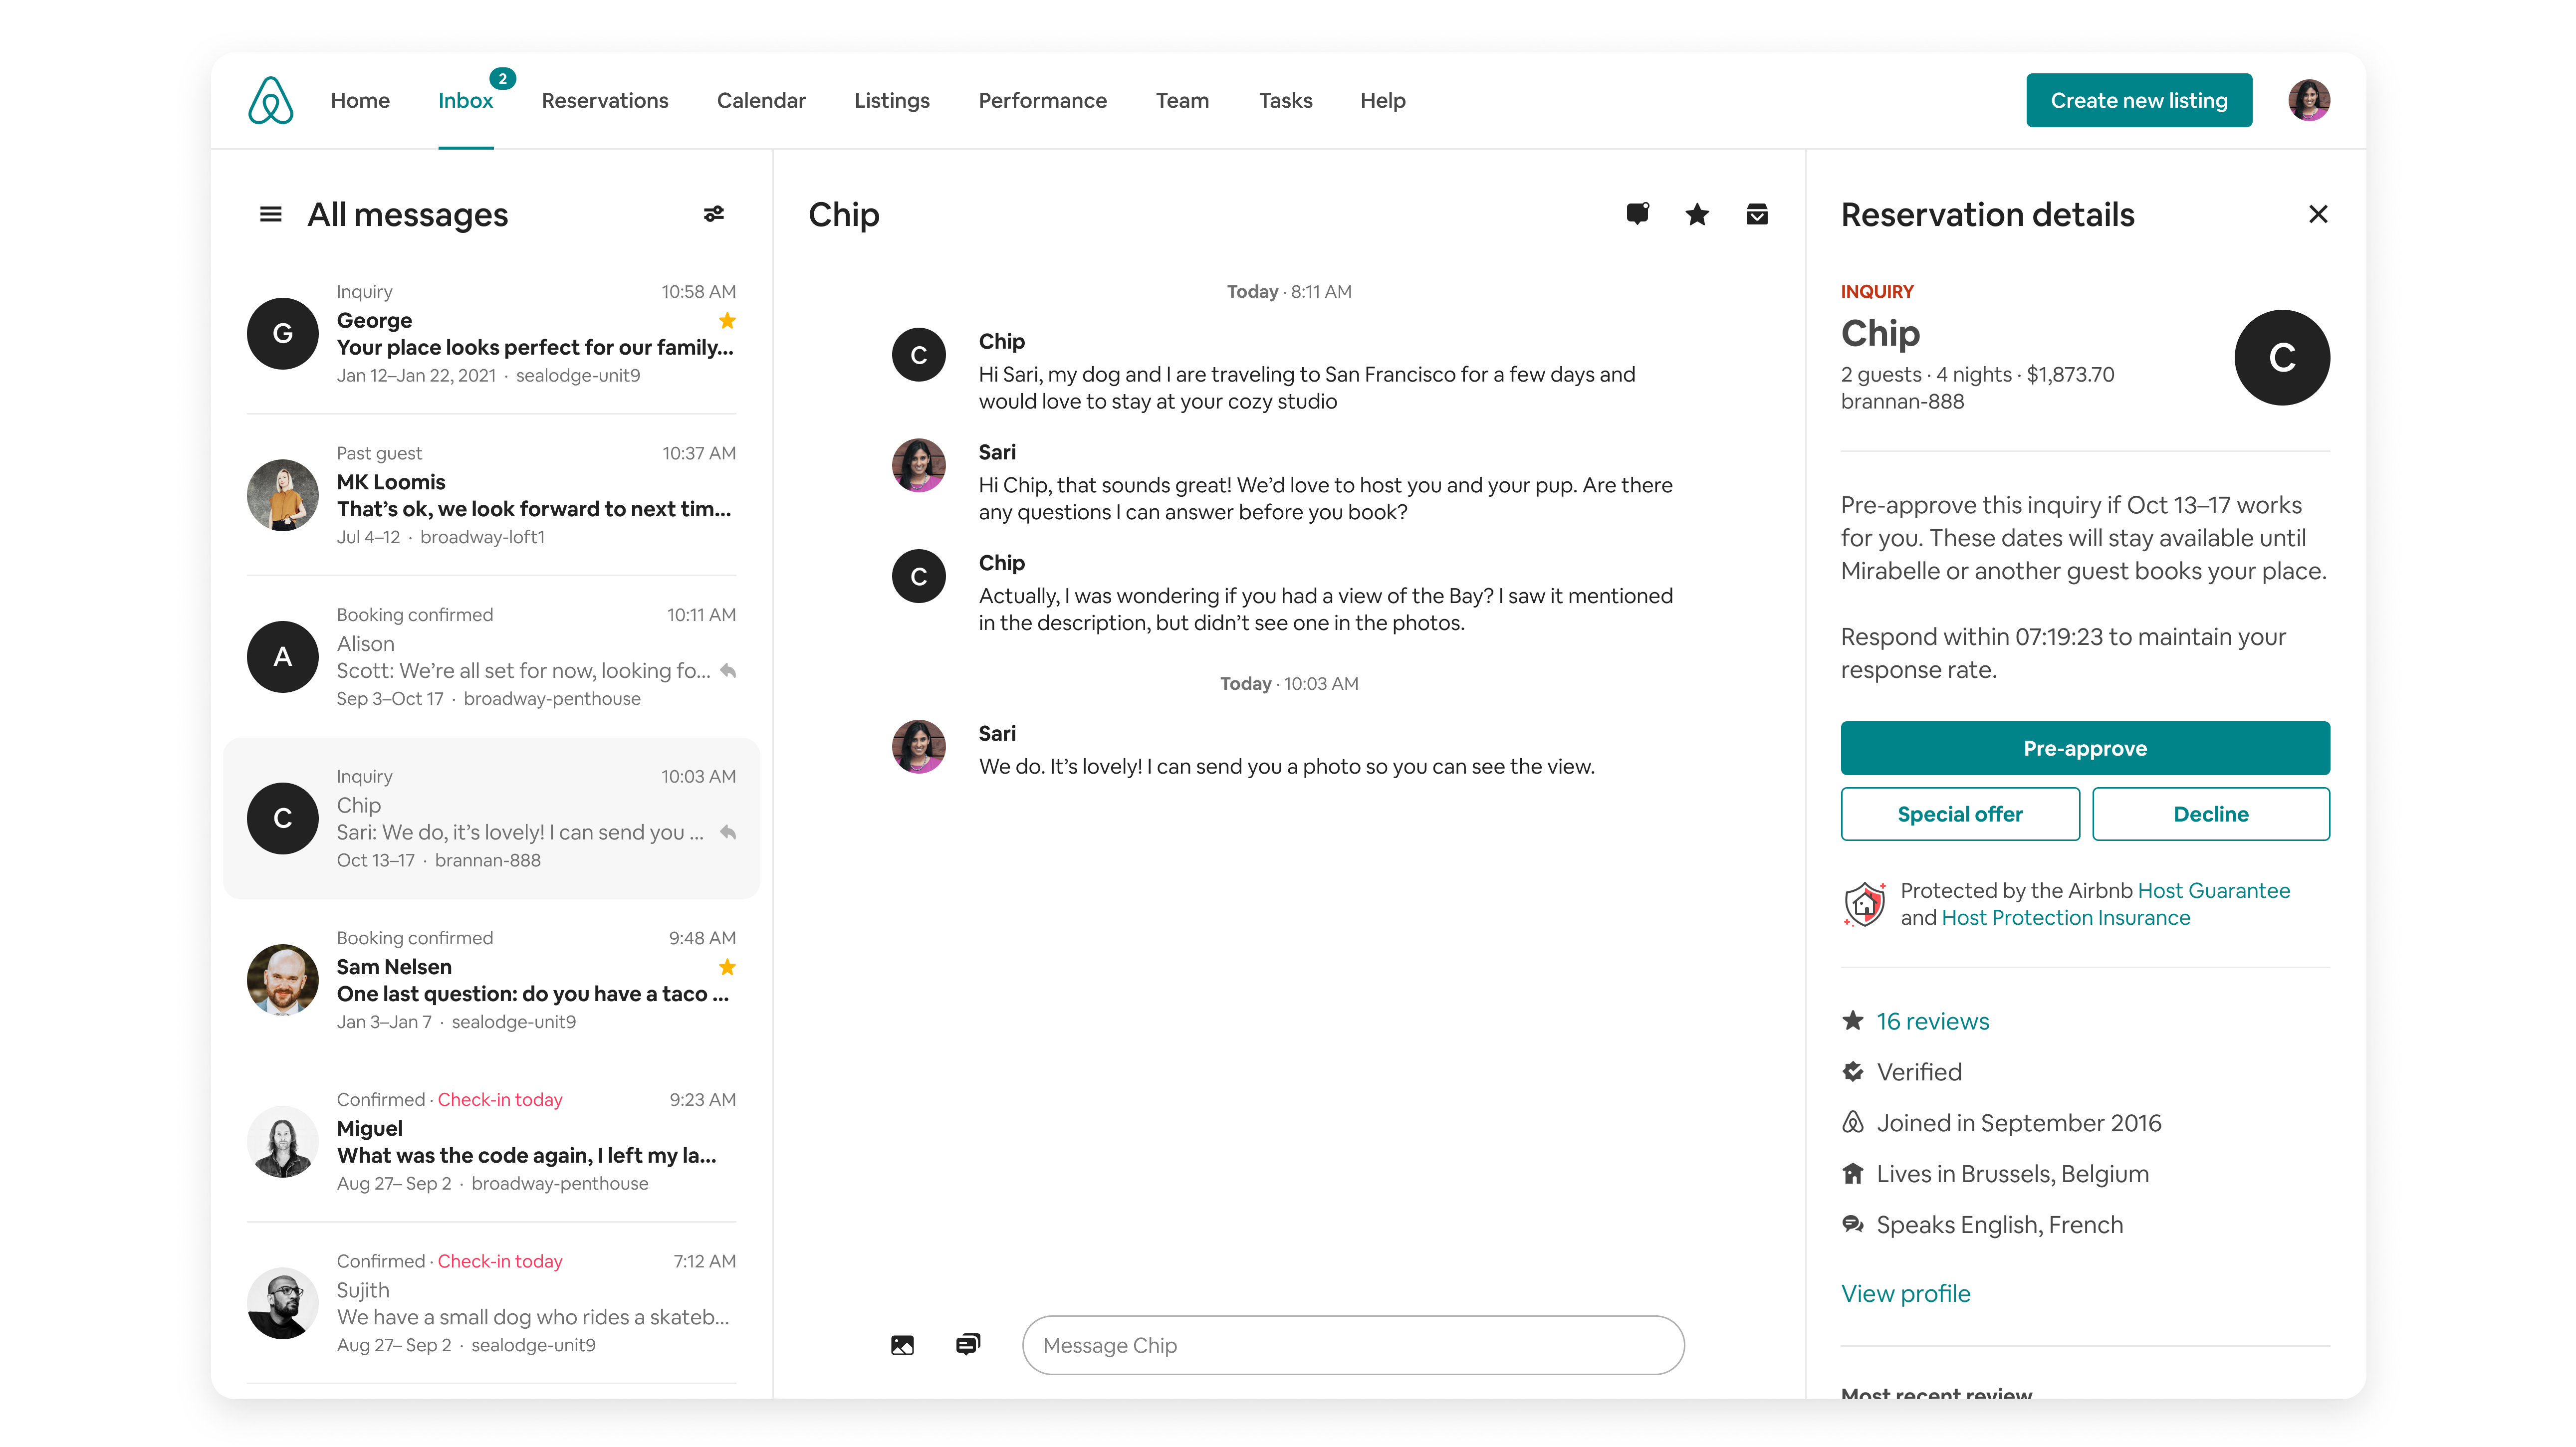
Task: Click the photo attachment icon
Action: [902, 1345]
